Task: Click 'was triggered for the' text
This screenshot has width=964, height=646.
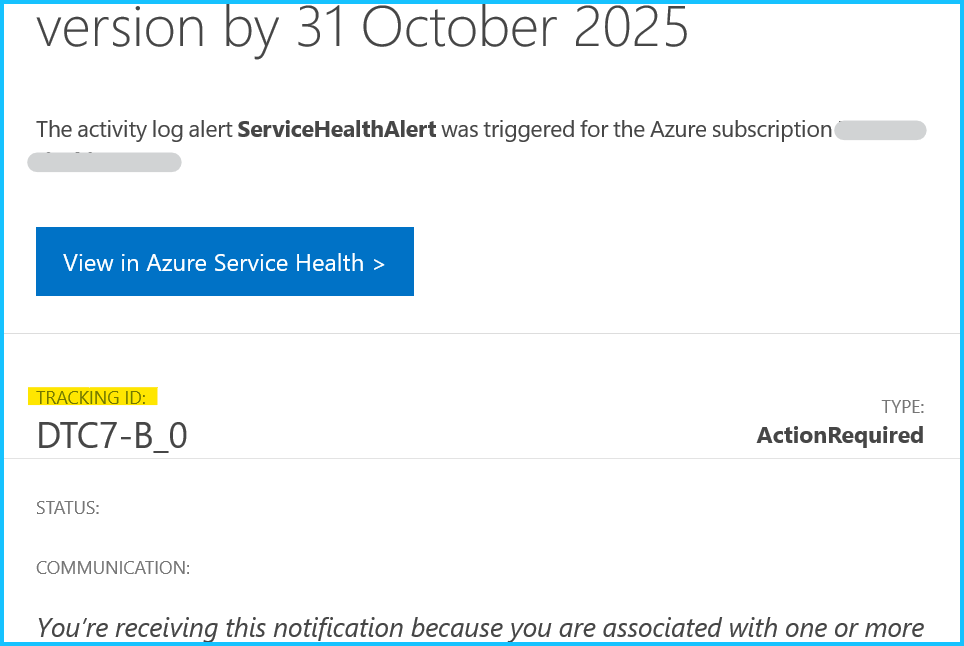Action: (x=543, y=130)
